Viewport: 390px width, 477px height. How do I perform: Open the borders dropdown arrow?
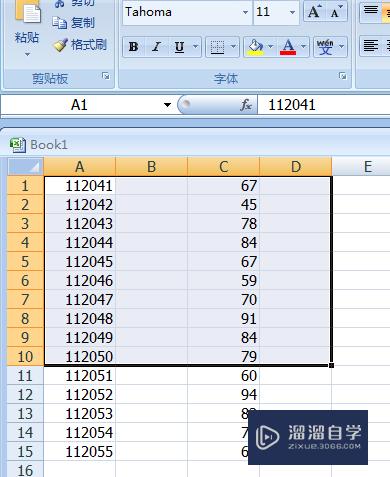pyautogui.click(x=233, y=47)
